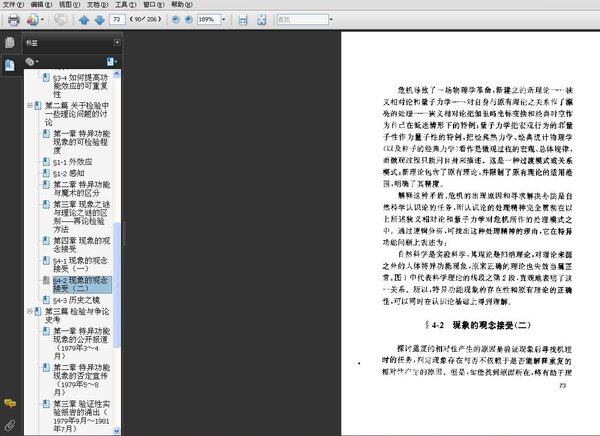Open the 视图 menu
Screen dimensions: 600x436
click(x=69, y=5)
